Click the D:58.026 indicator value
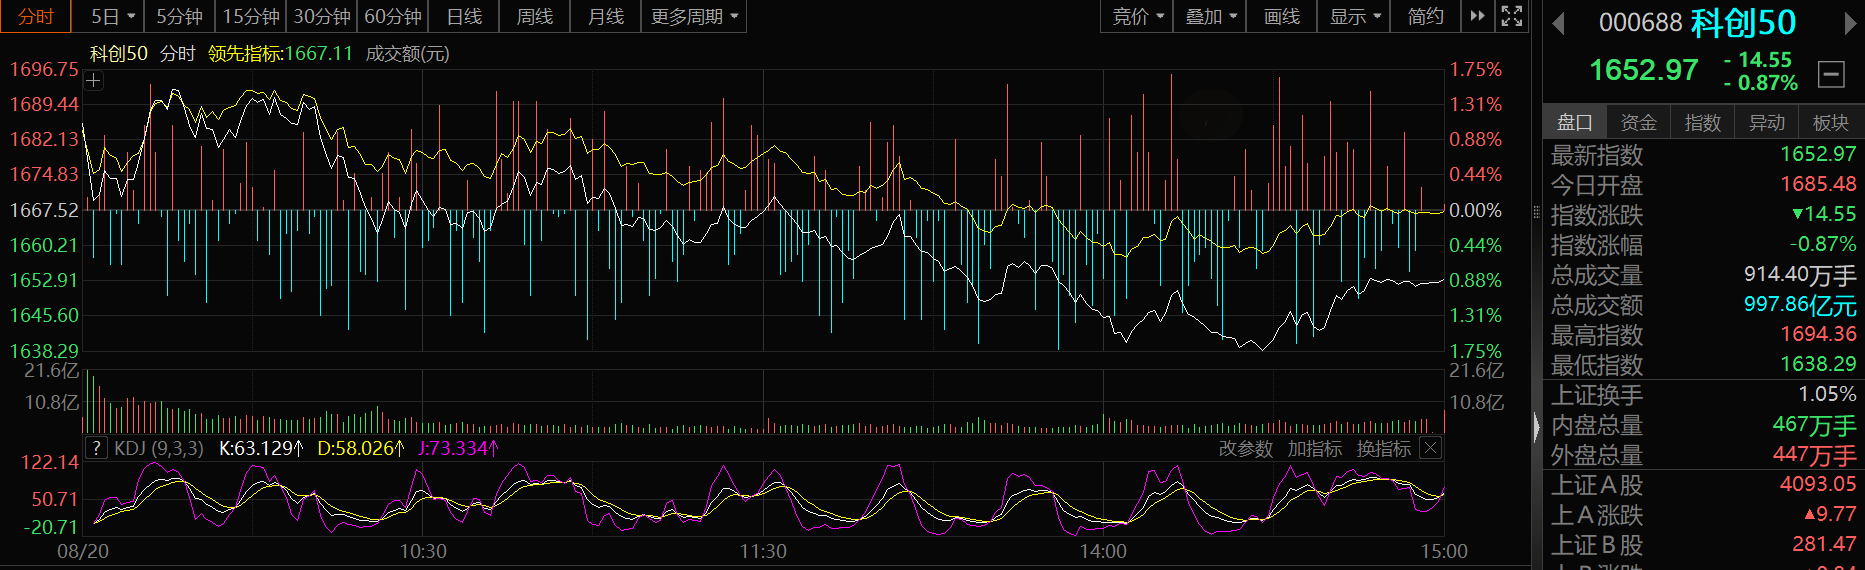This screenshot has width=1865, height=570. pos(360,448)
